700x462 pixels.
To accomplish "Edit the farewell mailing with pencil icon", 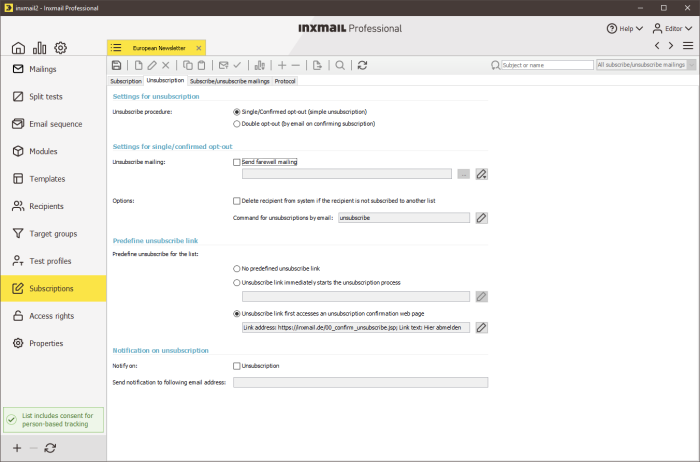I will point(481,174).
